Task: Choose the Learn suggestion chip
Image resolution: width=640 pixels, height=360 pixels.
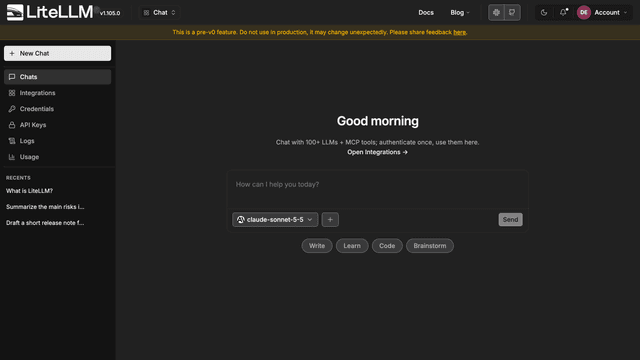Action: (352, 246)
